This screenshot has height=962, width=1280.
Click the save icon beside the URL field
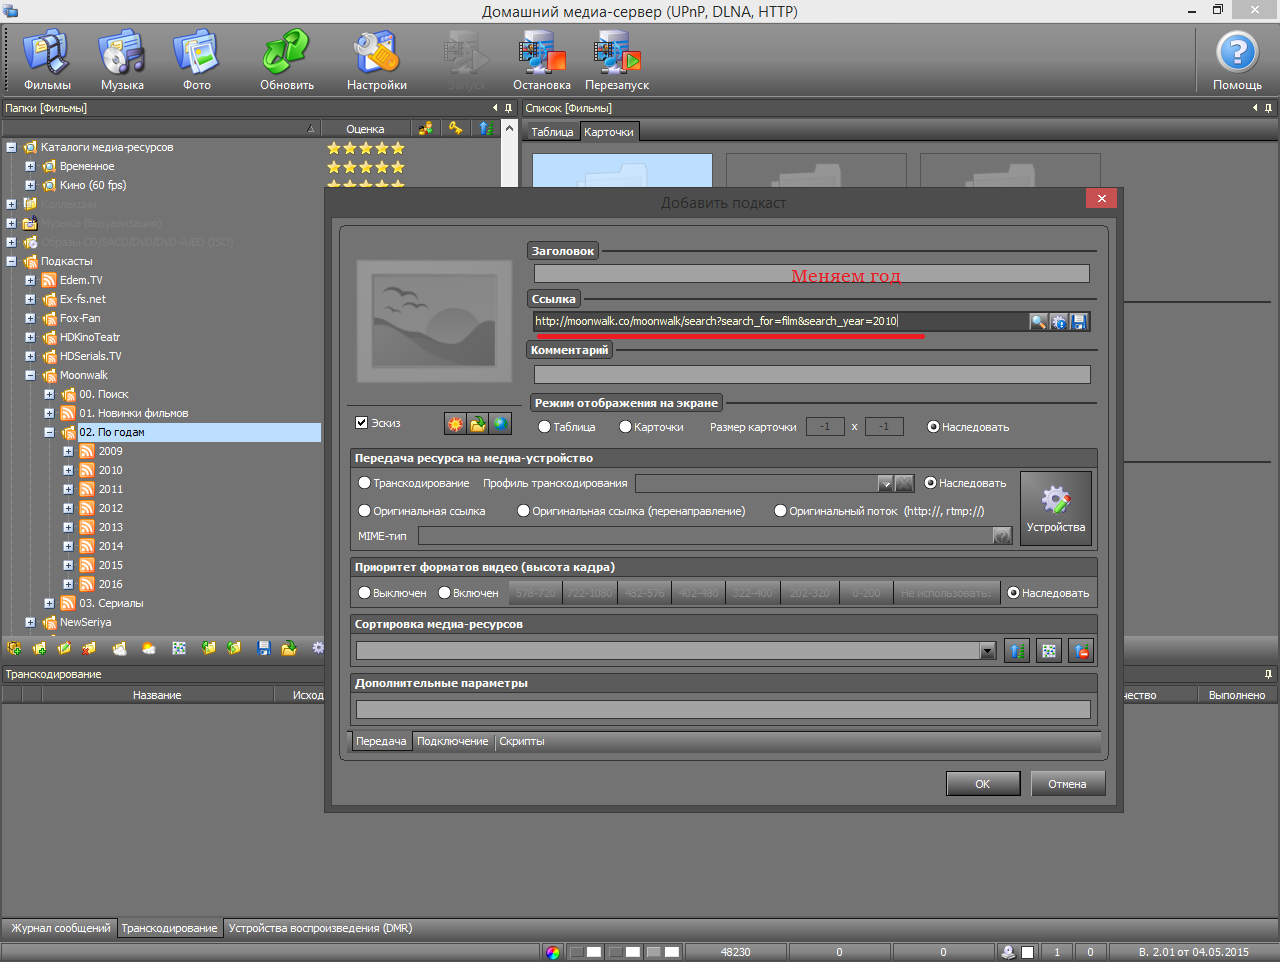(x=1078, y=321)
